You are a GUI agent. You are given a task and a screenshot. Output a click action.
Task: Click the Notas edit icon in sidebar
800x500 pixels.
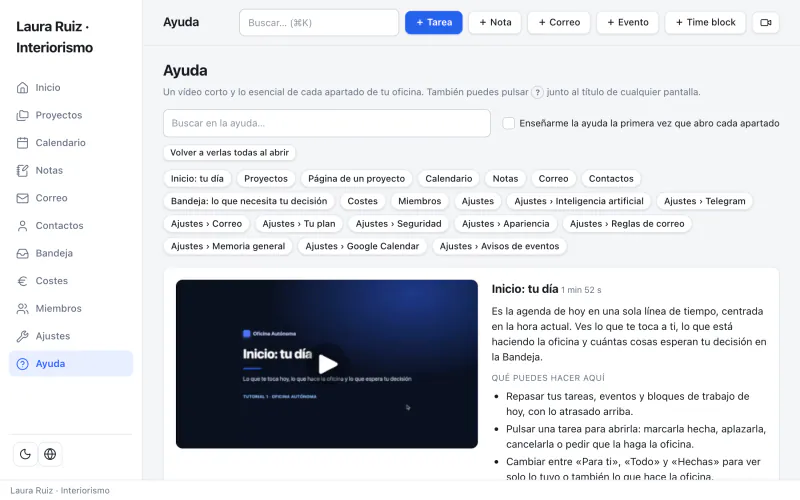tap(22, 170)
